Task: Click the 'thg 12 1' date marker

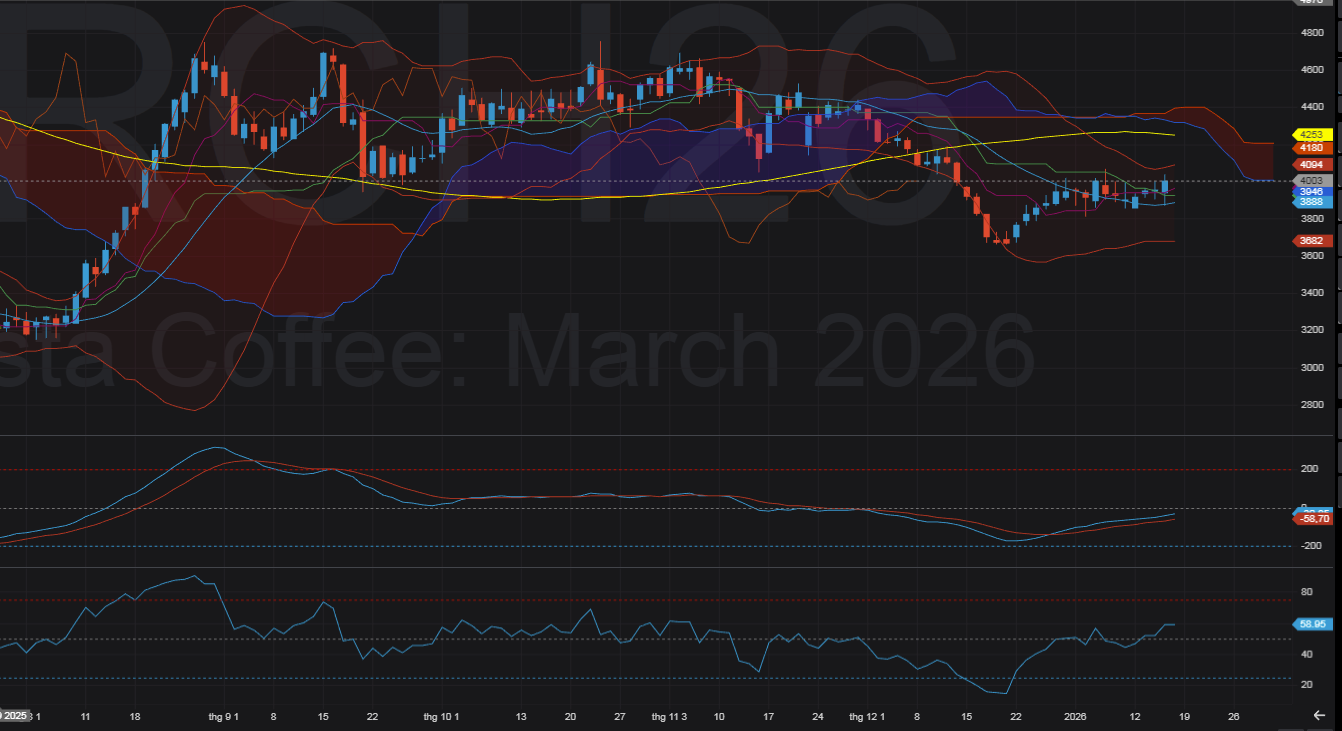Action: (867, 717)
